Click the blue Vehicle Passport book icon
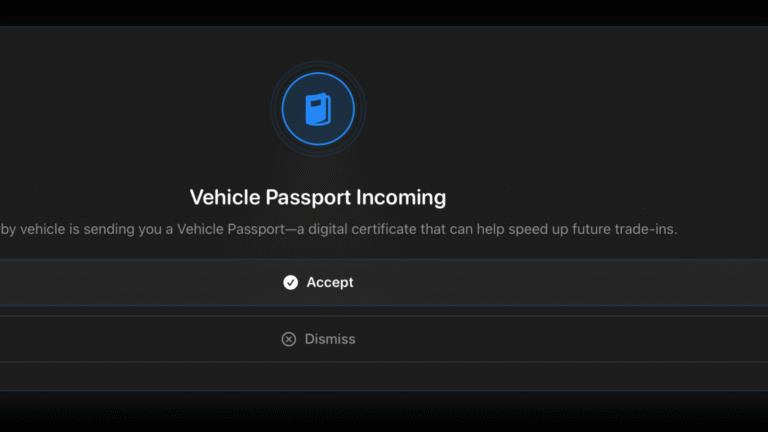The height and width of the screenshot is (432, 768). click(318, 109)
